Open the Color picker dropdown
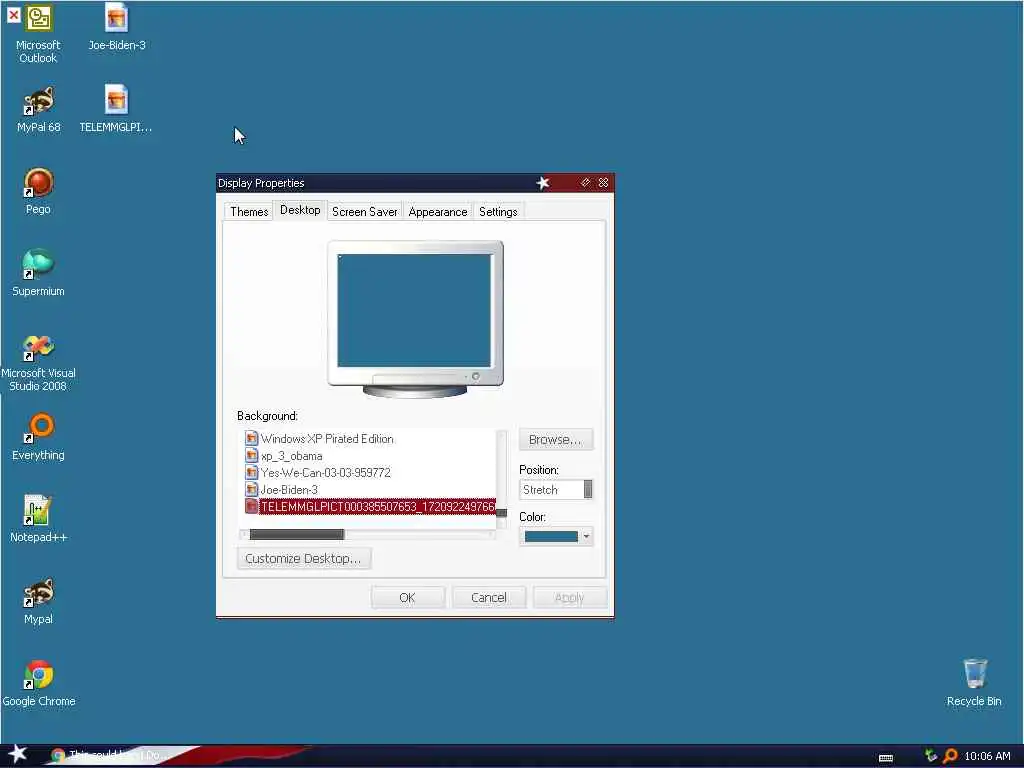 point(556,537)
